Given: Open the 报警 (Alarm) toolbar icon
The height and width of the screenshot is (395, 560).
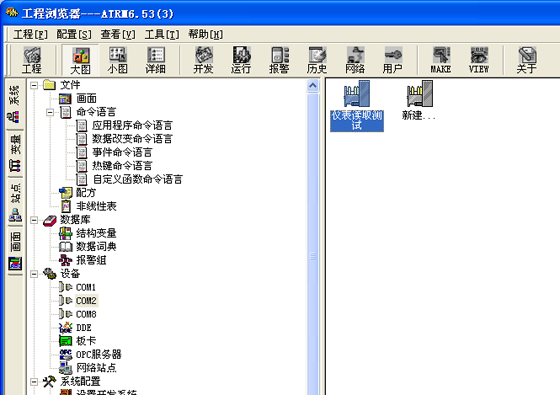Looking at the screenshot, I should coord(279,60).
